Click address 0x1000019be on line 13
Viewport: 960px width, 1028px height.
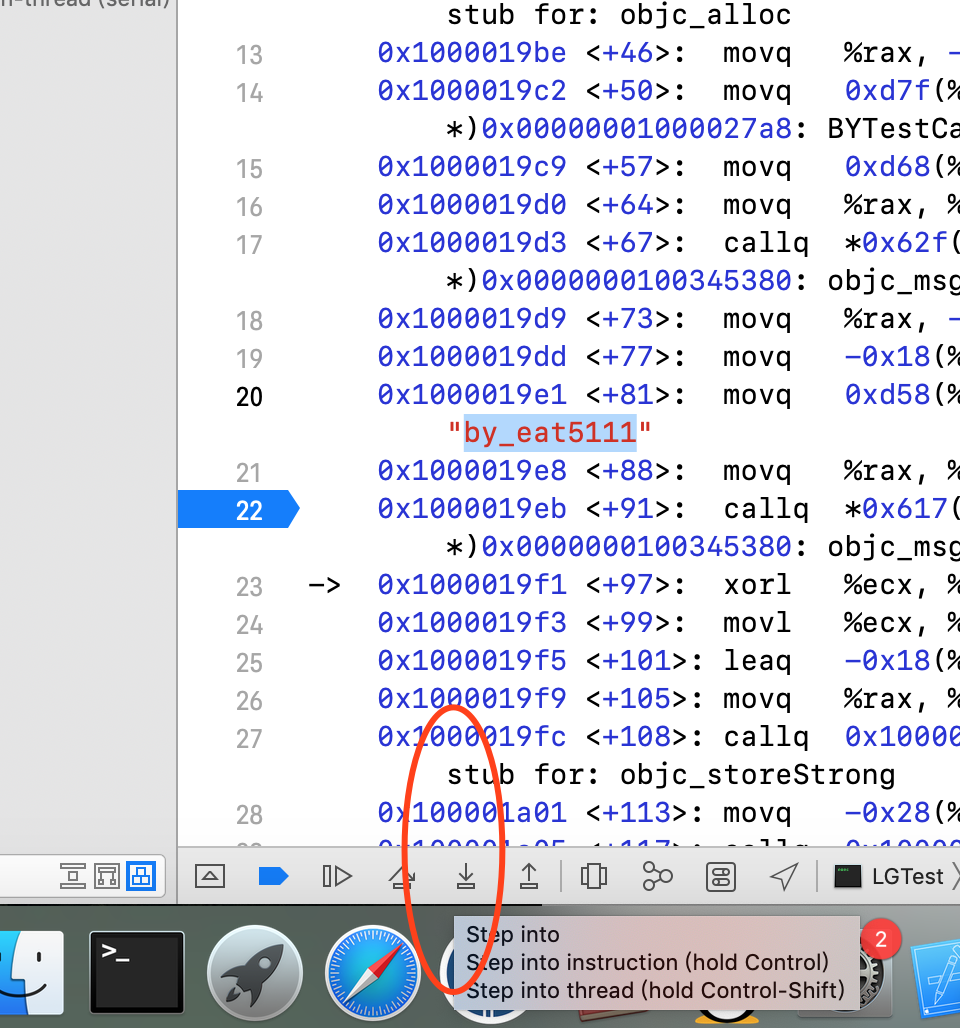pos(471,52)
